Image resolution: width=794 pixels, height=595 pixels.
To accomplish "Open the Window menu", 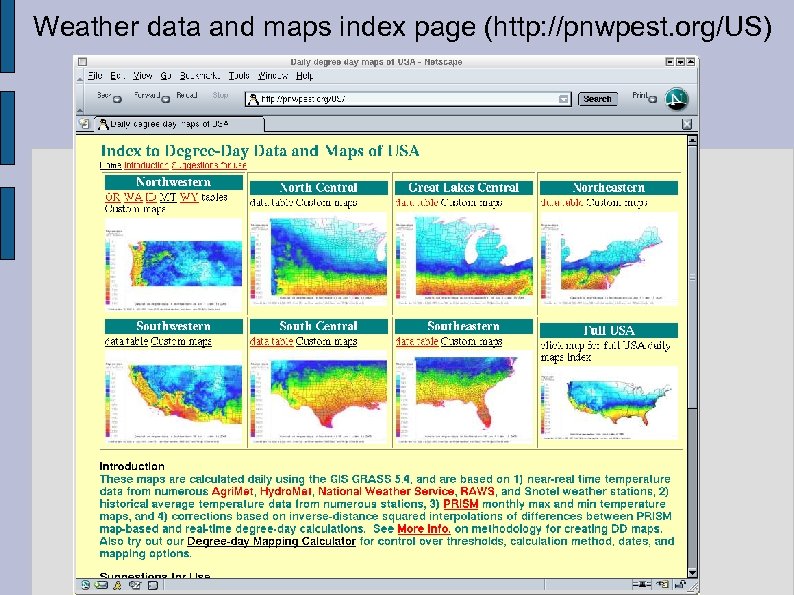I will 272,75.
